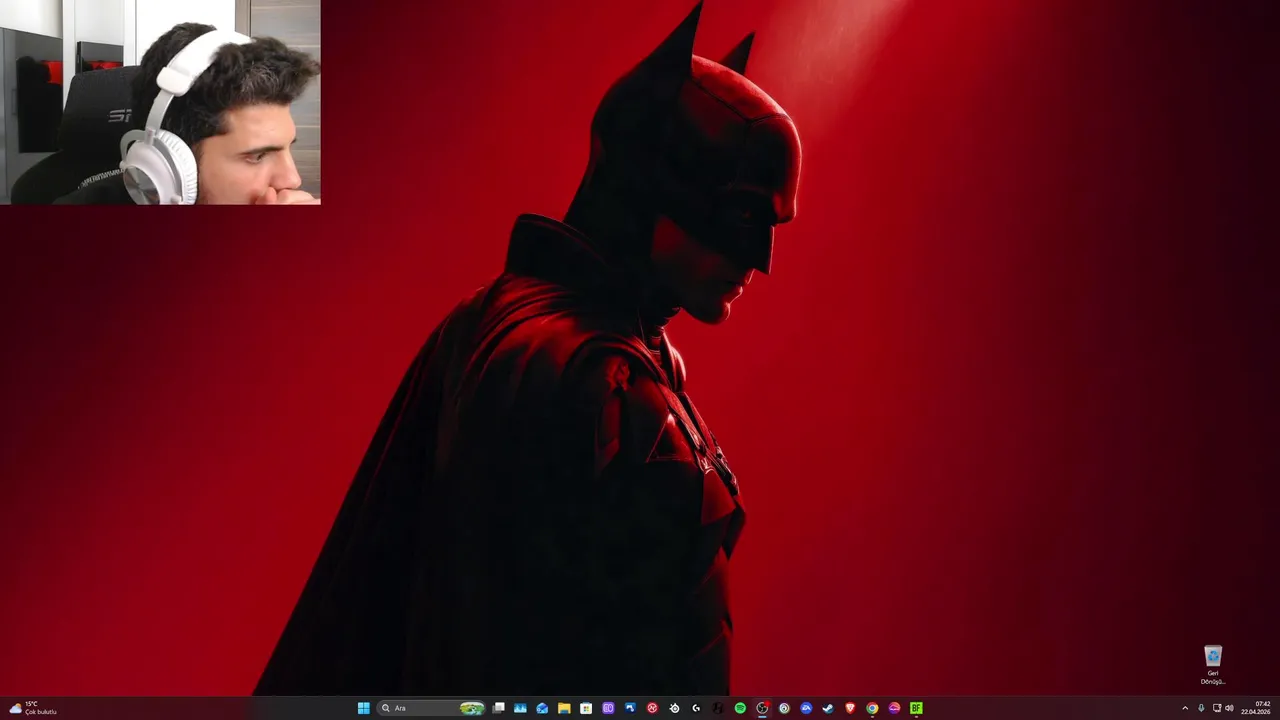Image resolution: width=1280 pixels, height=720 pixels.
Task: Switch to the OBS Studio taskbar icon
Action: tap(762, 708)
